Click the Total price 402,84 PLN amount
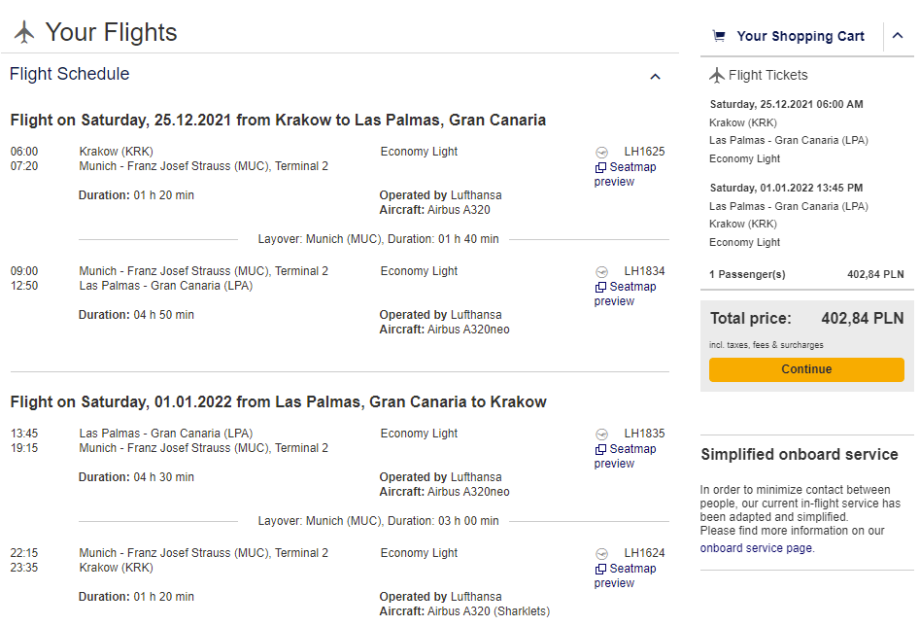 tap(862, 318)
